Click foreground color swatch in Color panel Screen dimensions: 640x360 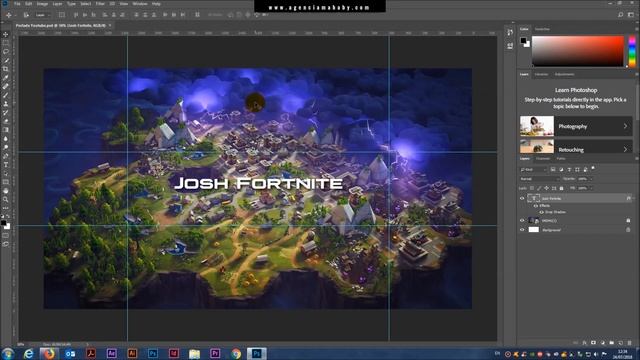[x=523, y=40]
